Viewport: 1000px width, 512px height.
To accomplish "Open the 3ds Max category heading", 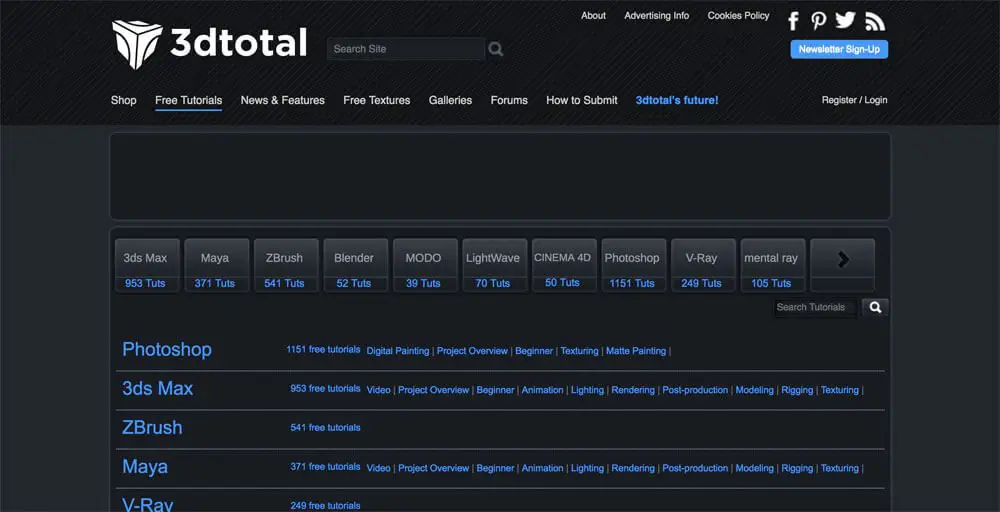I will pos(158,388).
